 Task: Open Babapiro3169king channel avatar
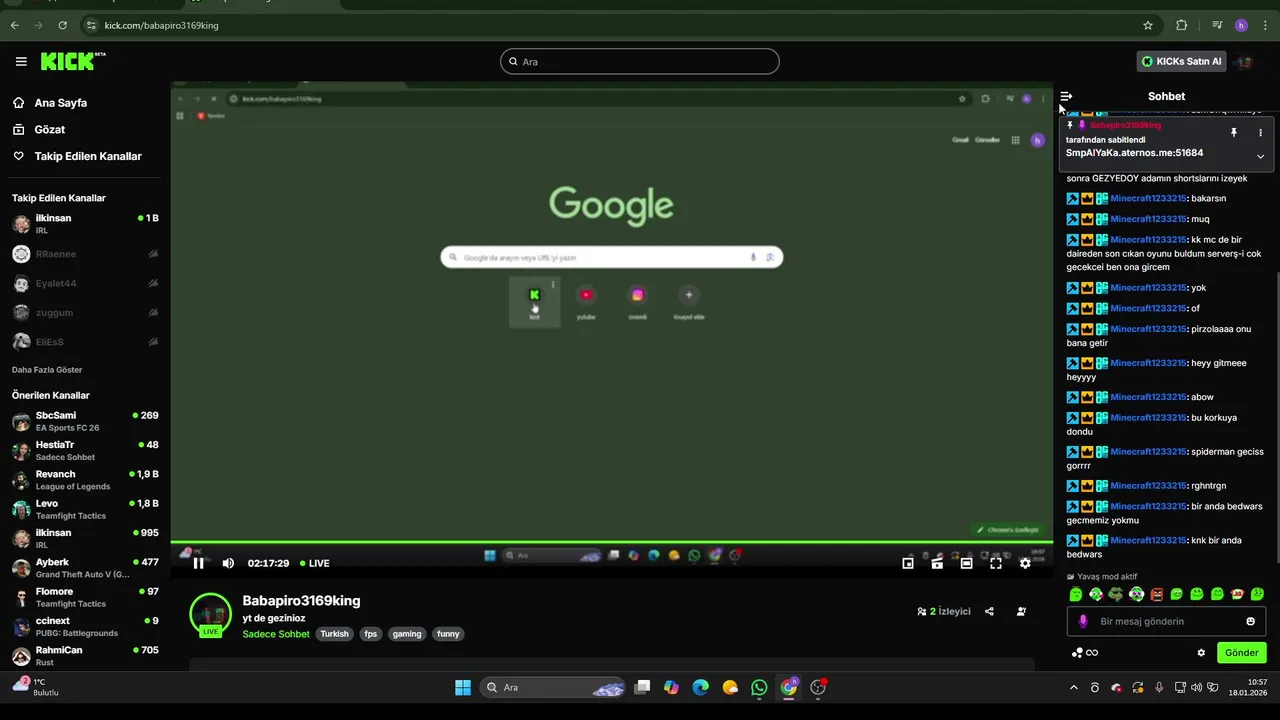(x=210, y=614)
